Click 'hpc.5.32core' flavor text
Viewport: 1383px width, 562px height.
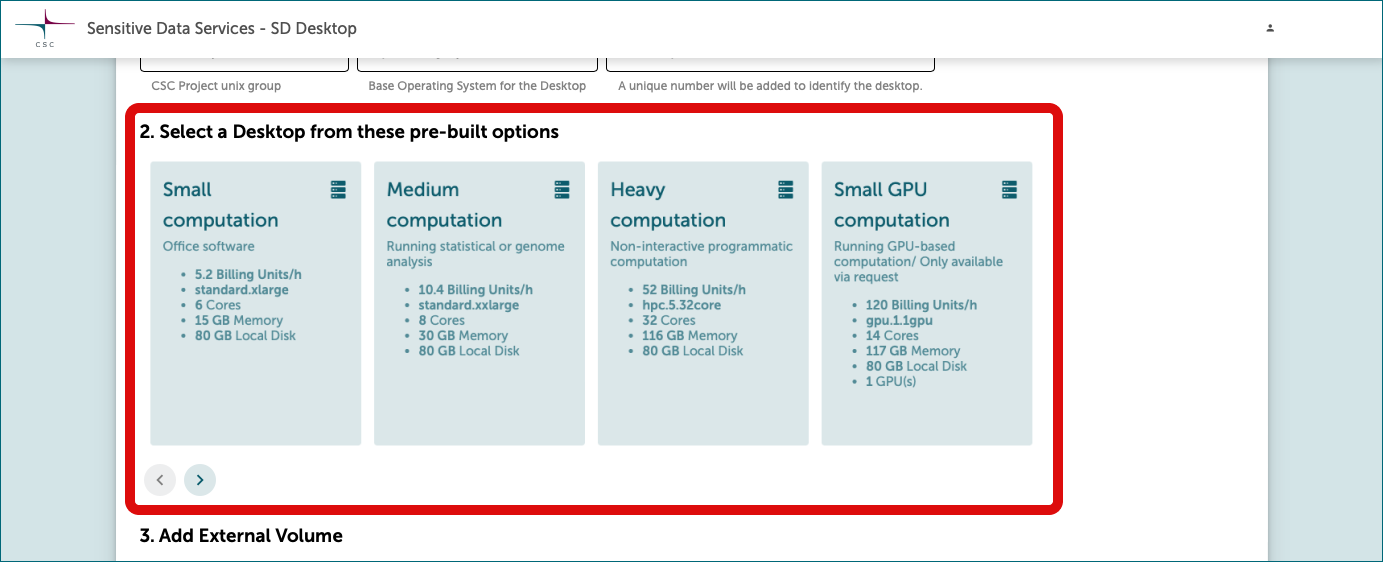pos(682,305)
